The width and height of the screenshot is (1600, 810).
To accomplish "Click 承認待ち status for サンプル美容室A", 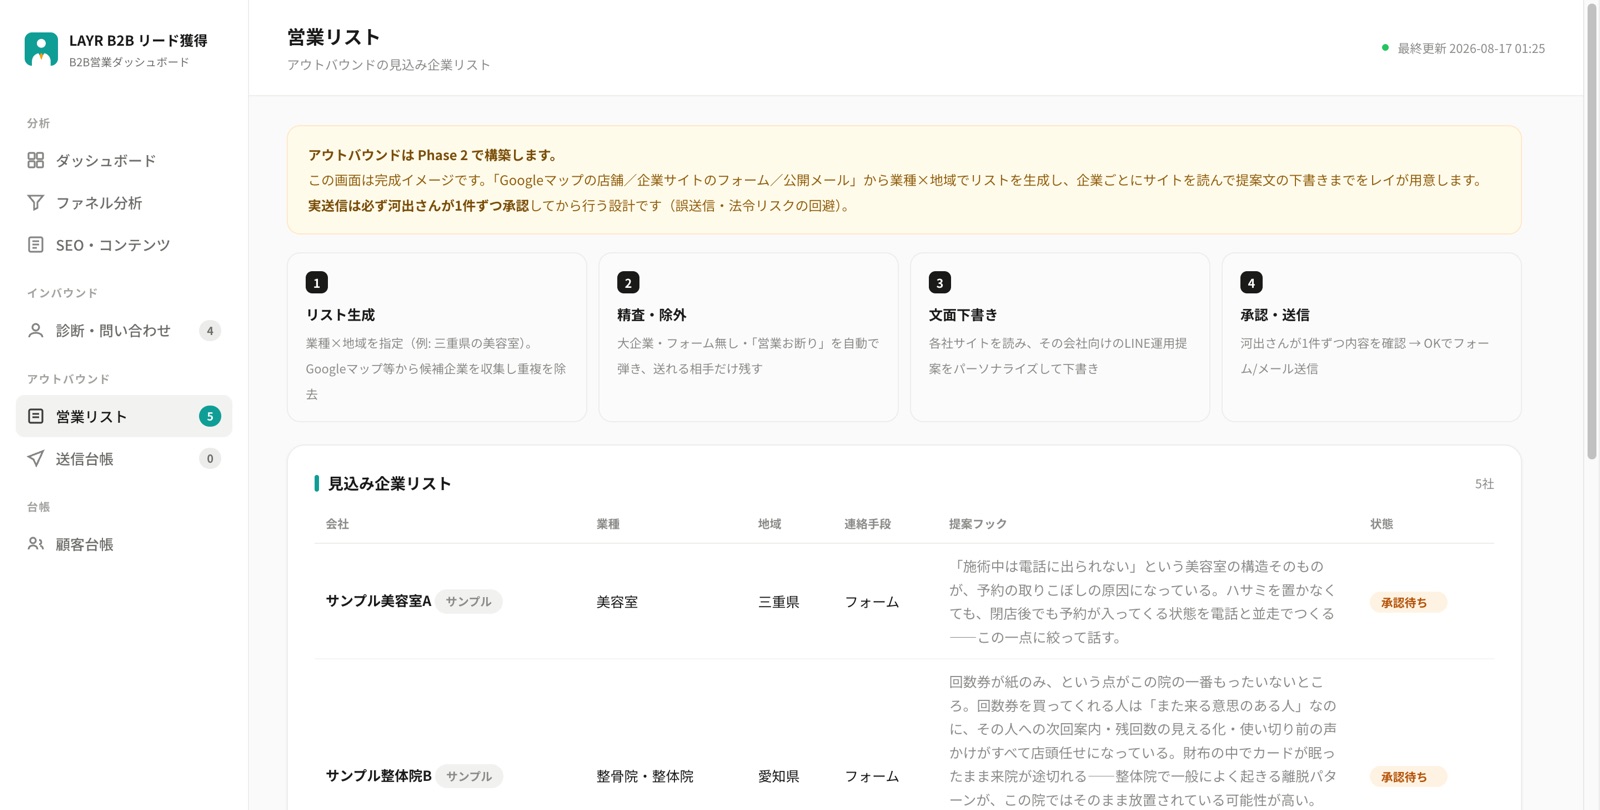I will point(1408,602).
